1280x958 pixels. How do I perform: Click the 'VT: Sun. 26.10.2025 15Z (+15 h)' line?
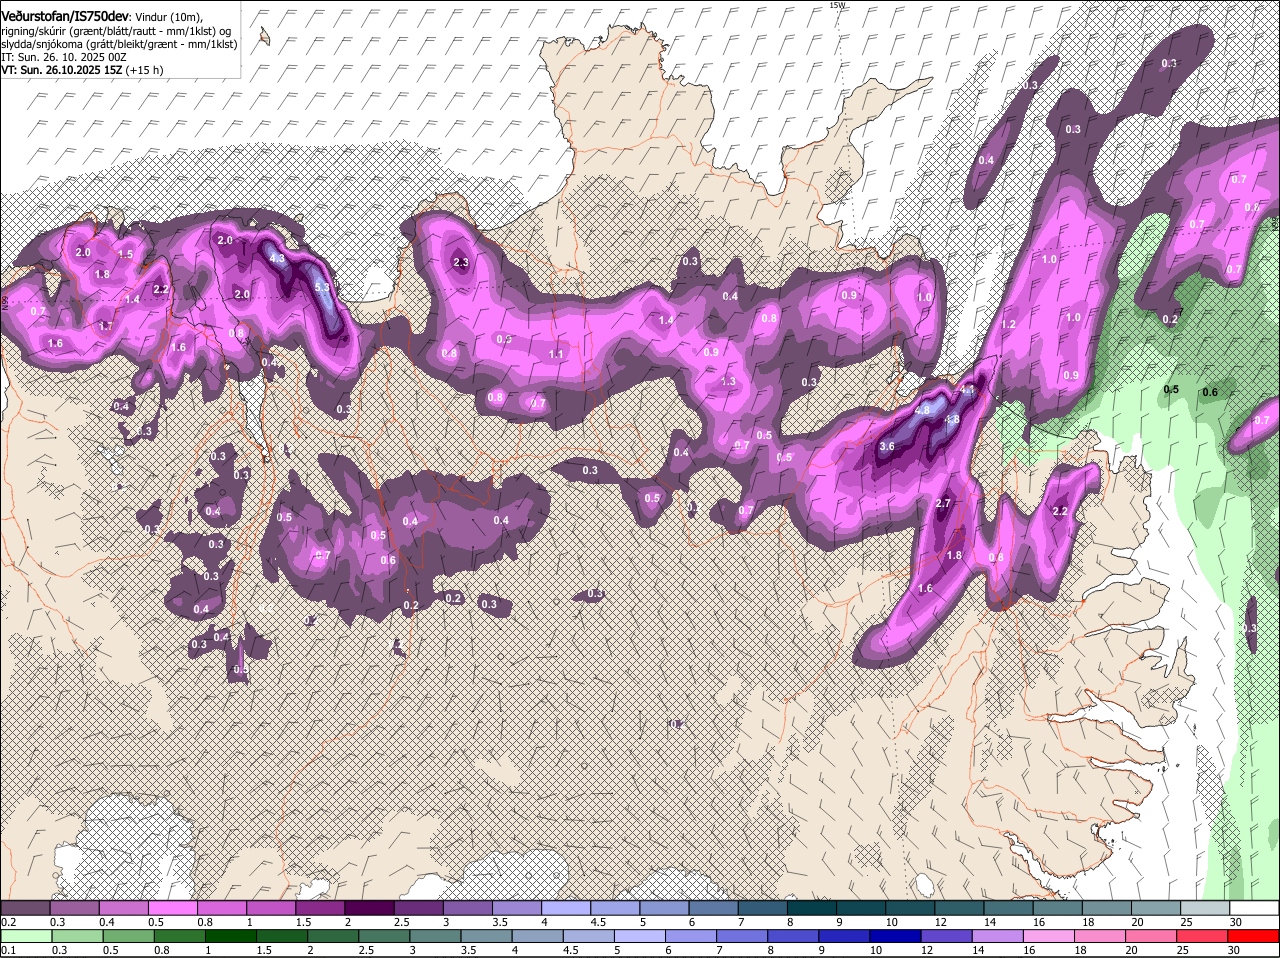point(82,70)
